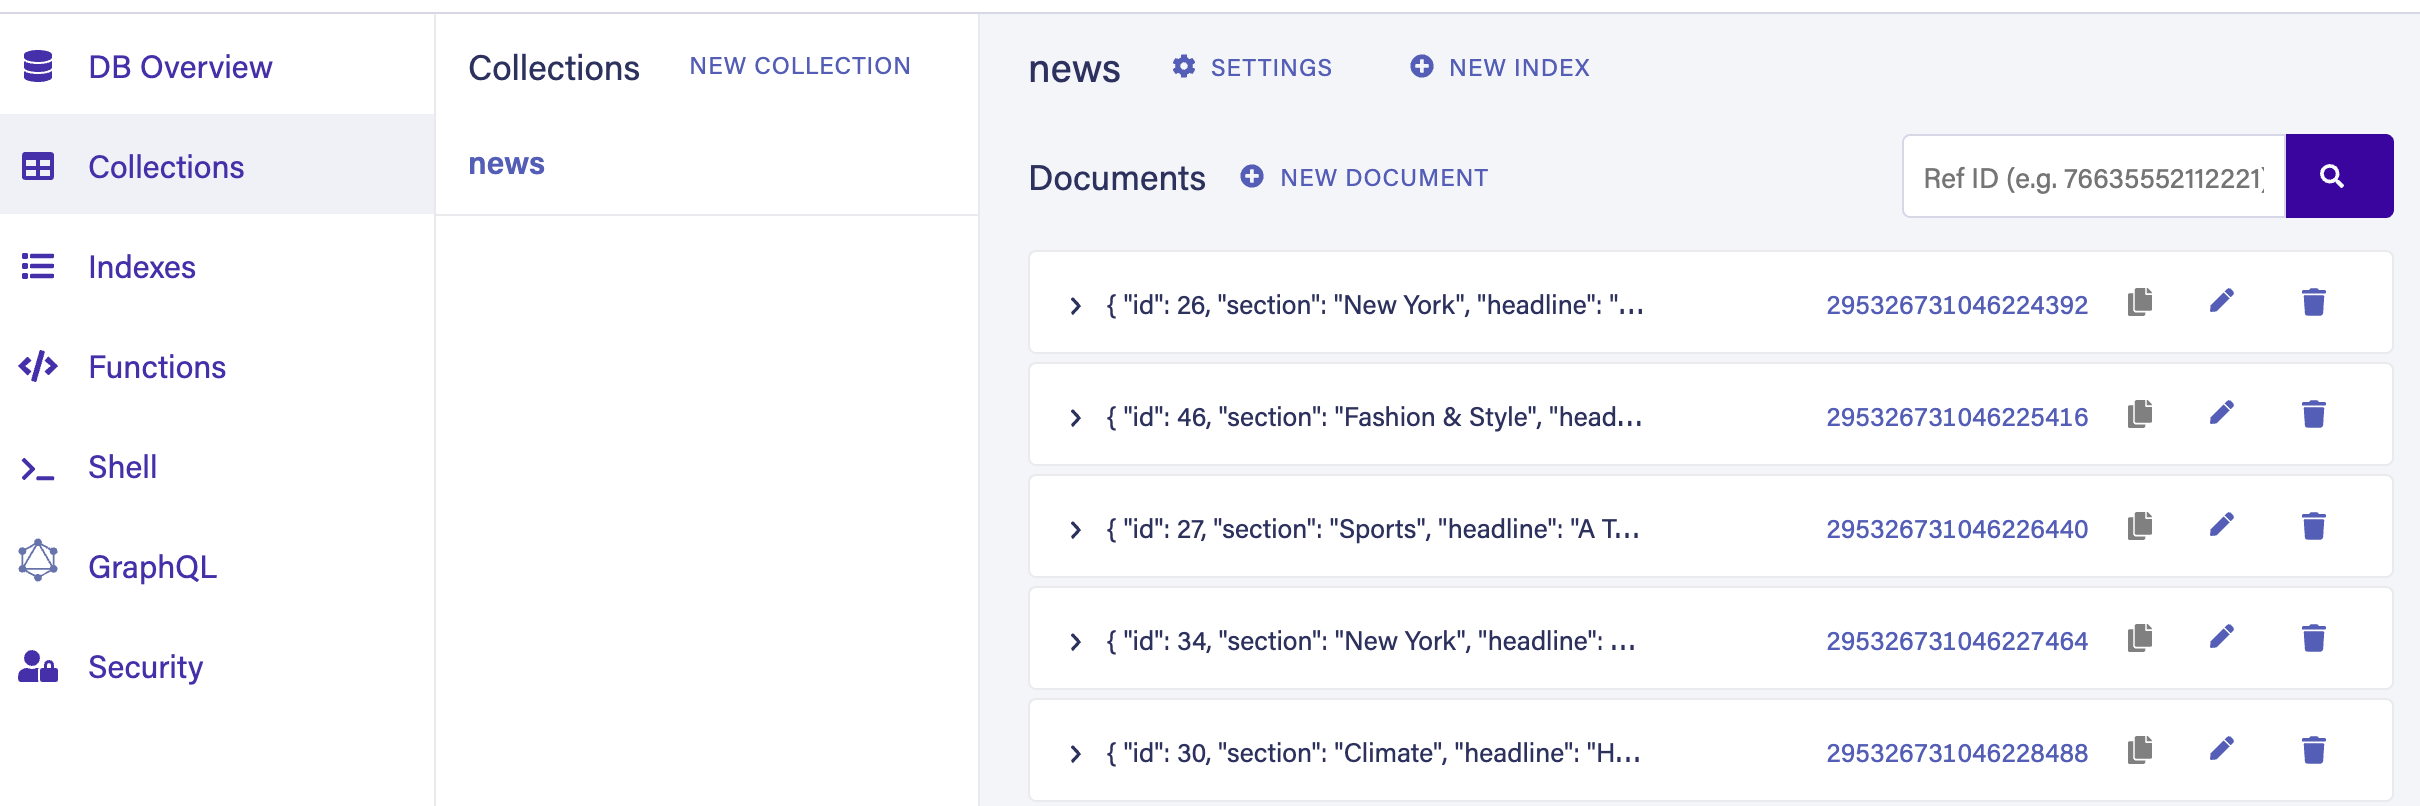
Task: Open the GraphQL section
Action: 152,567
